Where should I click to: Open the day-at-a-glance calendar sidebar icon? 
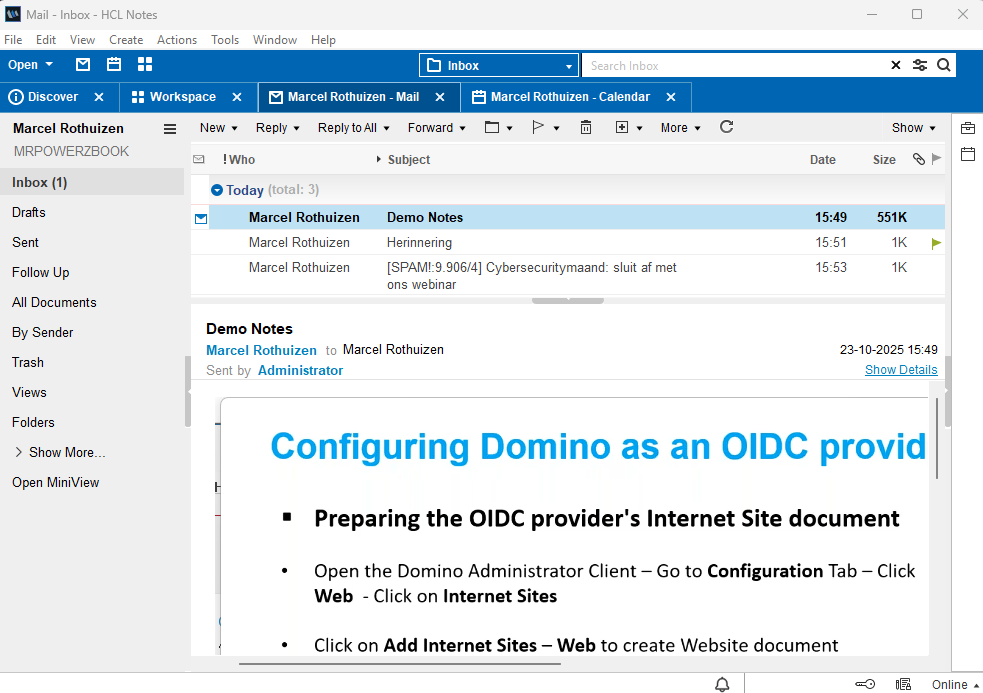pos(967,154)
